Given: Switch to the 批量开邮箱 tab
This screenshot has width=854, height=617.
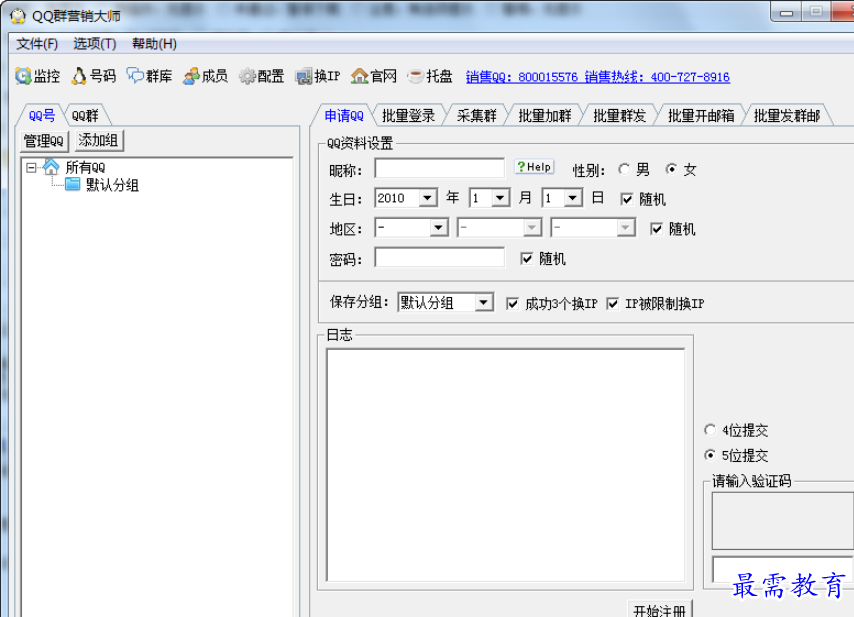Looking at the screenshot, I should (701, 116).
